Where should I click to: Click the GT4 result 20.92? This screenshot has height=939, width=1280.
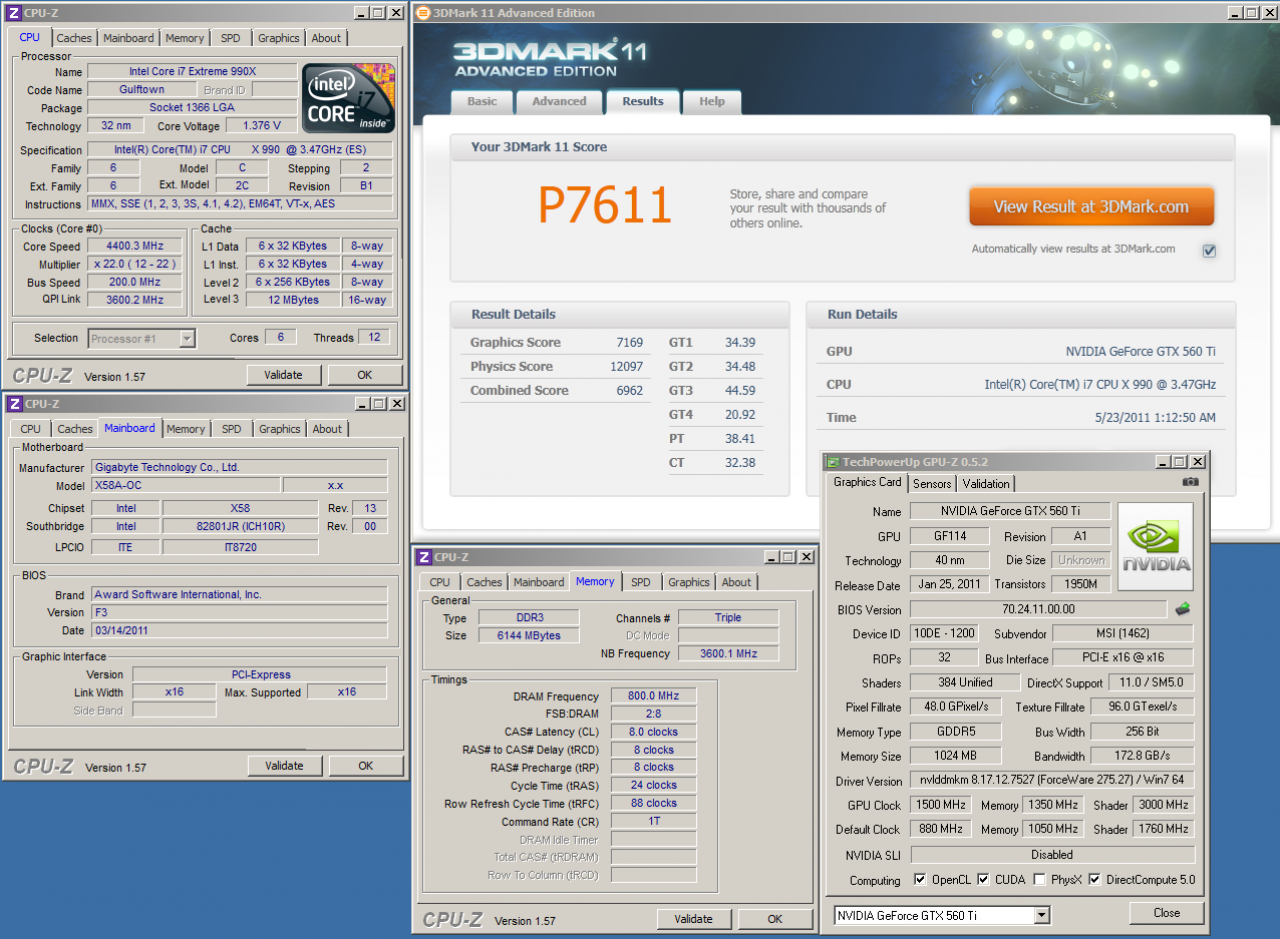coord(740,414)
